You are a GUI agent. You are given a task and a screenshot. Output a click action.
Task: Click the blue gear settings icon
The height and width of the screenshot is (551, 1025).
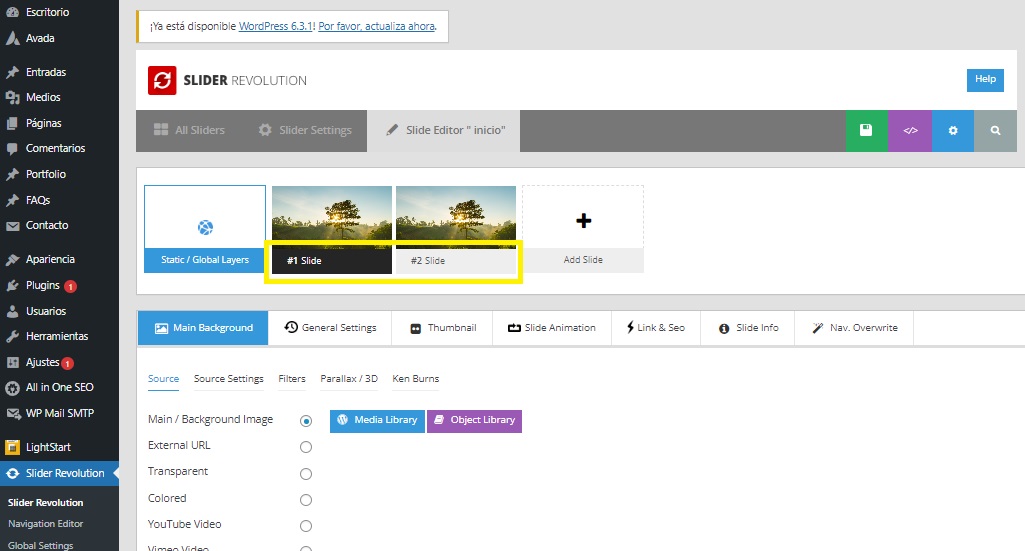click(953, 130)
